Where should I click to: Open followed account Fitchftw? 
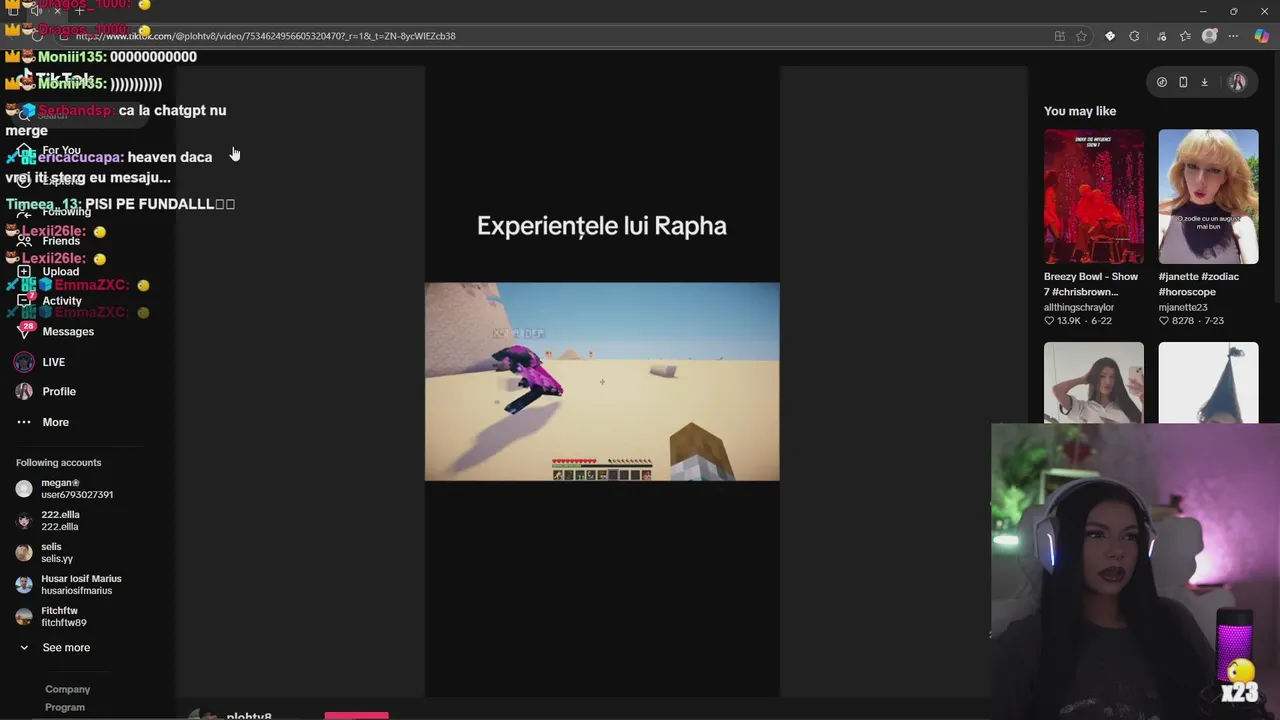(x=51, y=617)
